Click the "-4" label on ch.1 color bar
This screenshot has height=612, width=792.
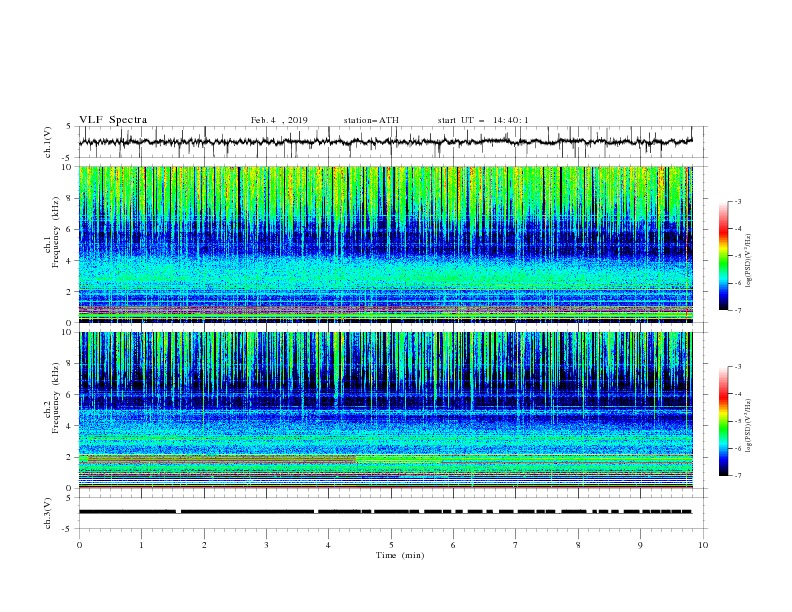pos(738,229)
